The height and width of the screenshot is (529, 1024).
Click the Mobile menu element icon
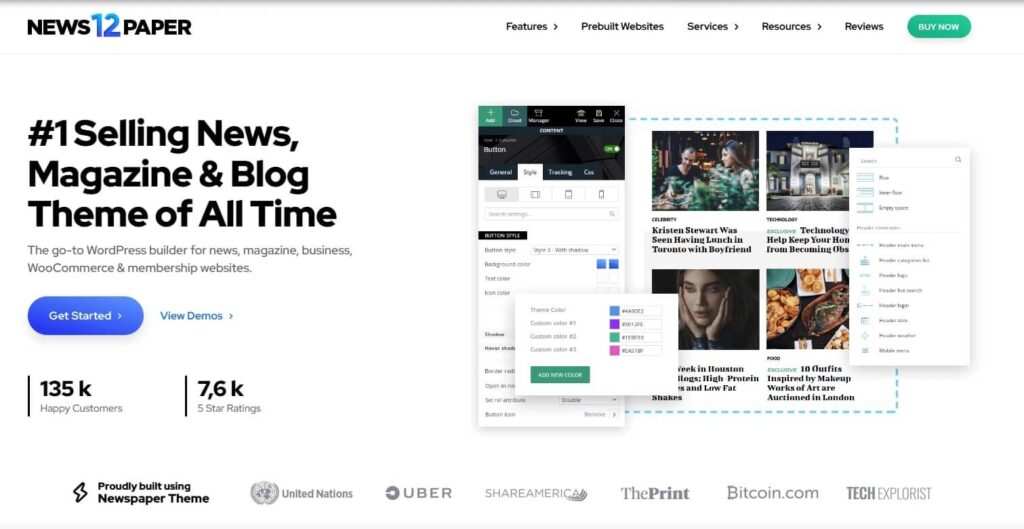(x=865, y=351)
